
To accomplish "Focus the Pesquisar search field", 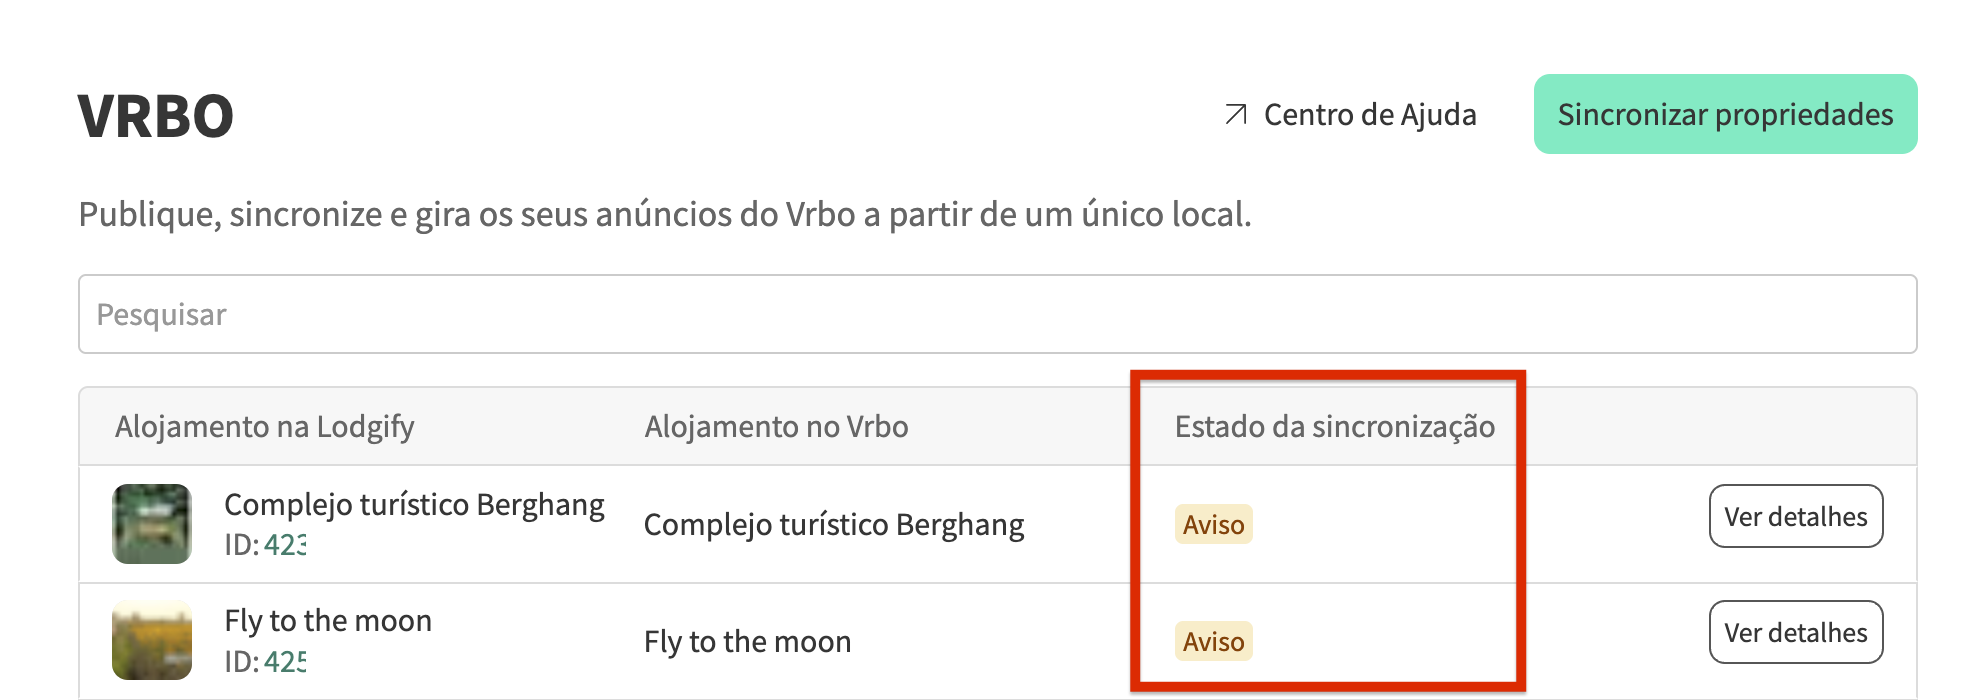I will click(997, 314).
